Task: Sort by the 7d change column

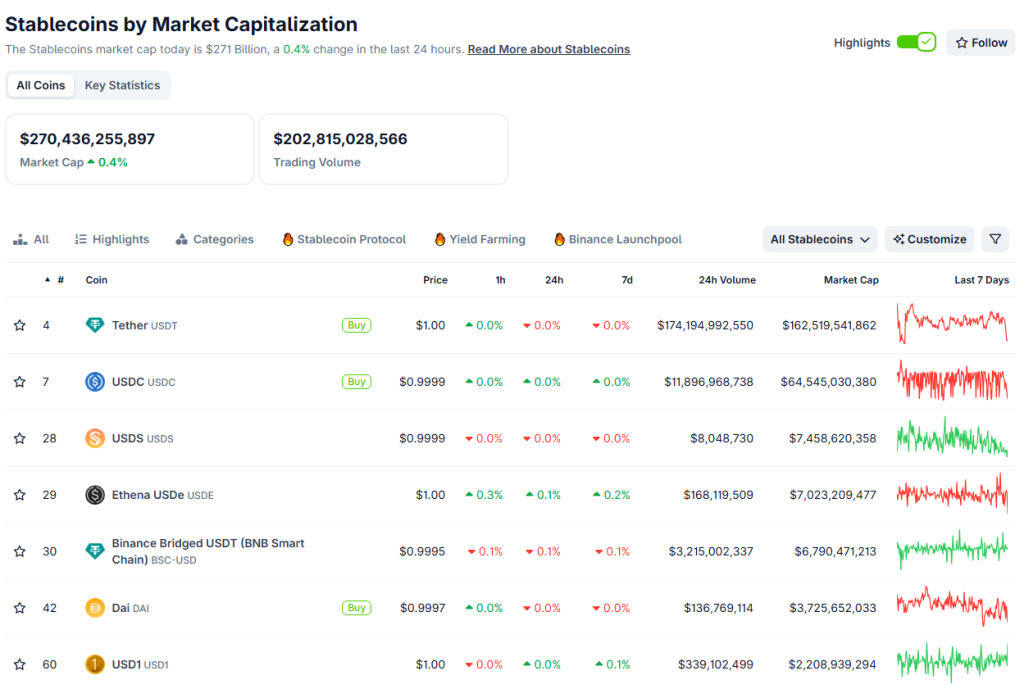Action: (x=627, y=280)
